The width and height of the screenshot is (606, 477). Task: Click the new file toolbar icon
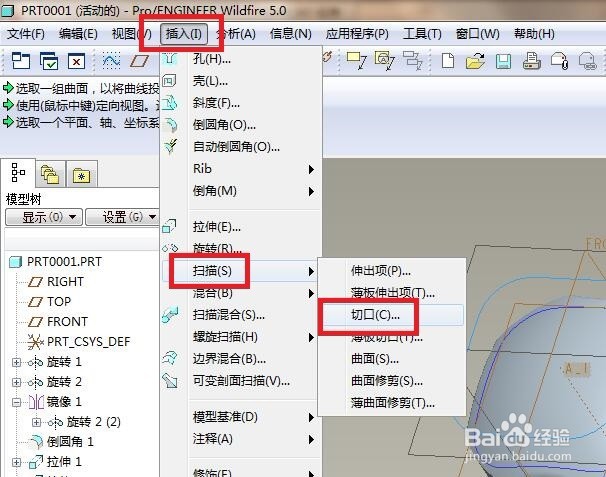448,61
